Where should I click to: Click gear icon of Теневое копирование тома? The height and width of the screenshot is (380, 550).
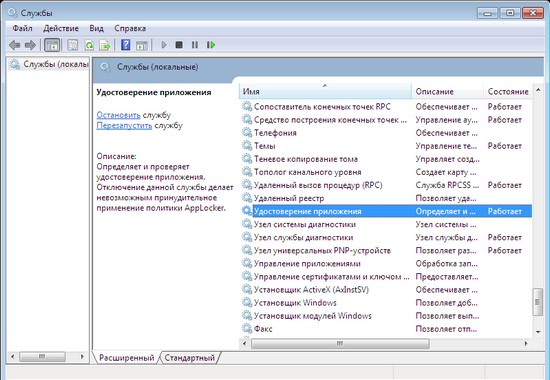[x=247, y=159]
